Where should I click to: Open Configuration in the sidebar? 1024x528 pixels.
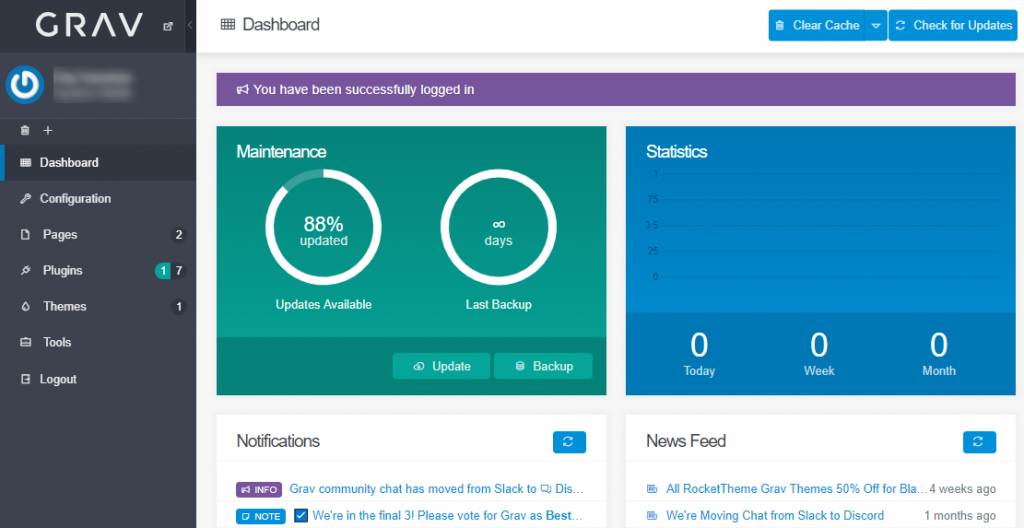(x=75, y=199)
